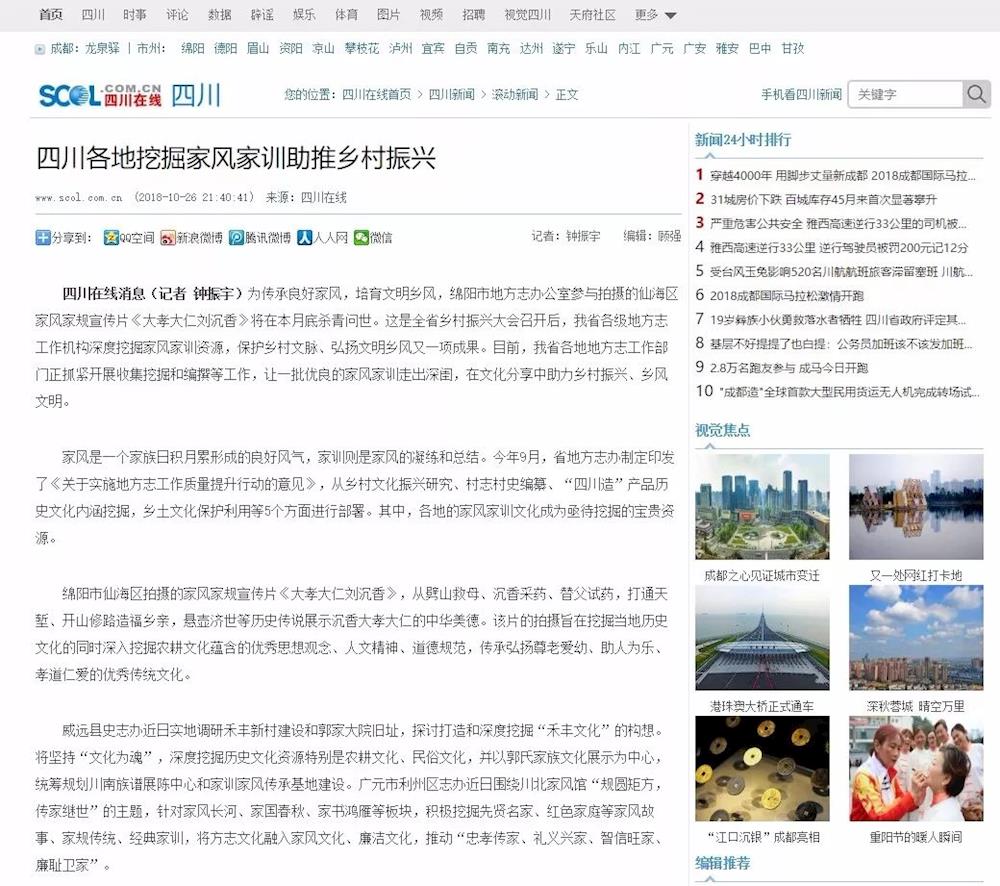Click the search magnifier icon
This screenshot has width=1000, height=886.
[976, 94]
